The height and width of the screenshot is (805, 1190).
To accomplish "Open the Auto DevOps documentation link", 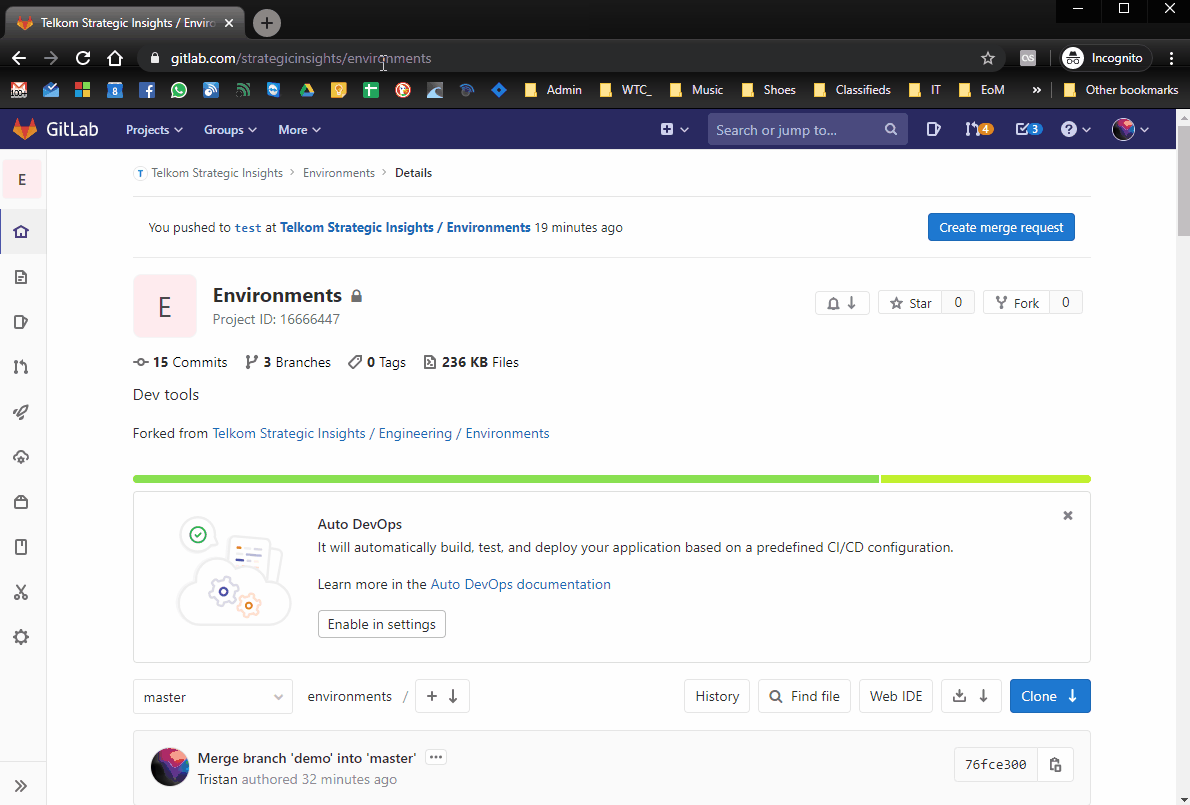I will [520, 584].
